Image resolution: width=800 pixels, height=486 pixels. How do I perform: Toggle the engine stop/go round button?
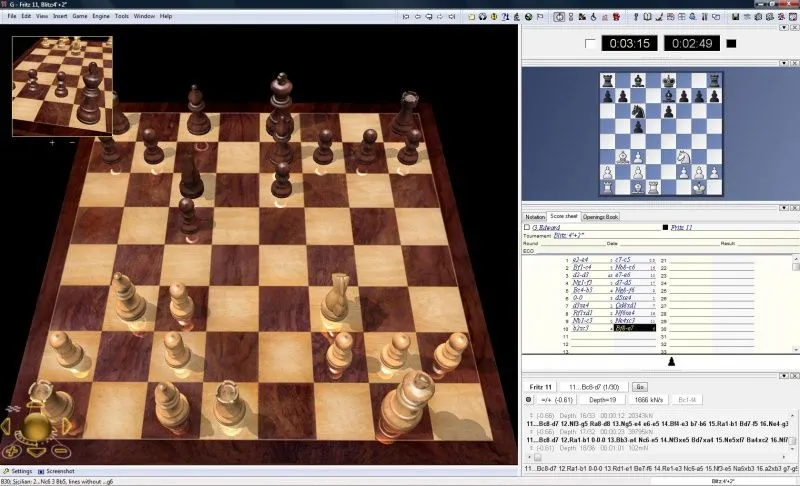coord(529,399)
